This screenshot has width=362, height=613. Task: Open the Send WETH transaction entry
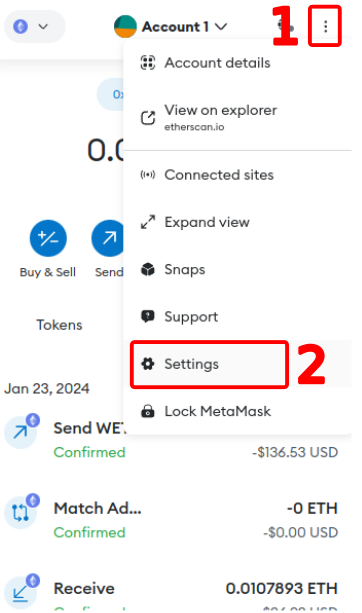[171, 440]
